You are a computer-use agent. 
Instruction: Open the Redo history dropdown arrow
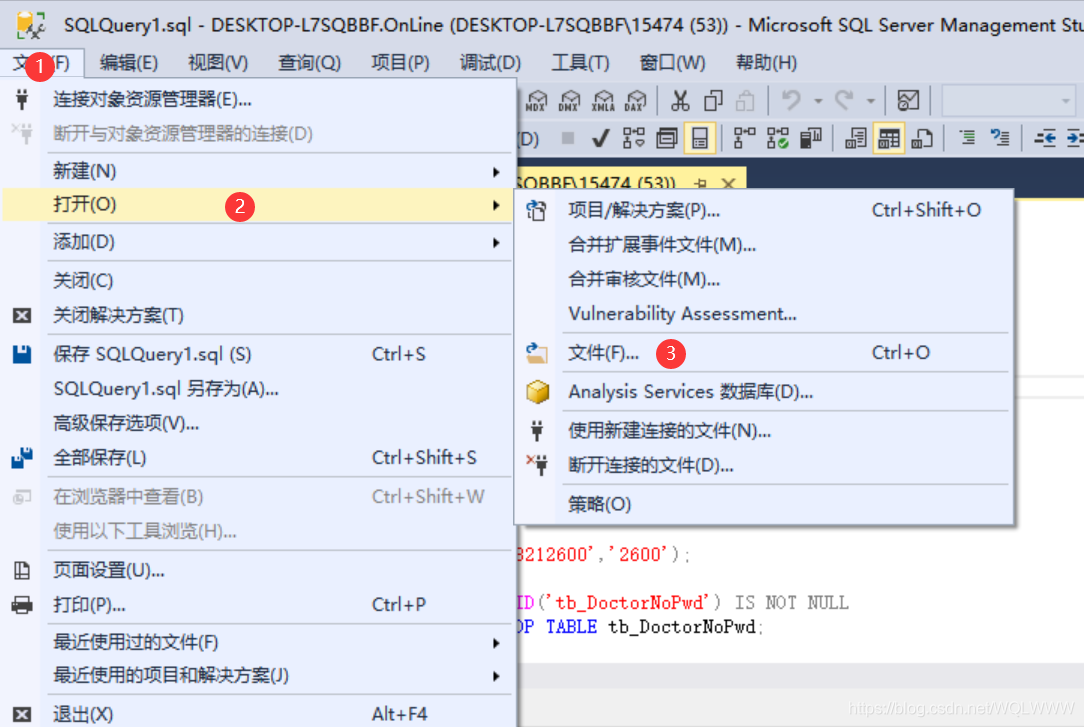pos(870,102)
